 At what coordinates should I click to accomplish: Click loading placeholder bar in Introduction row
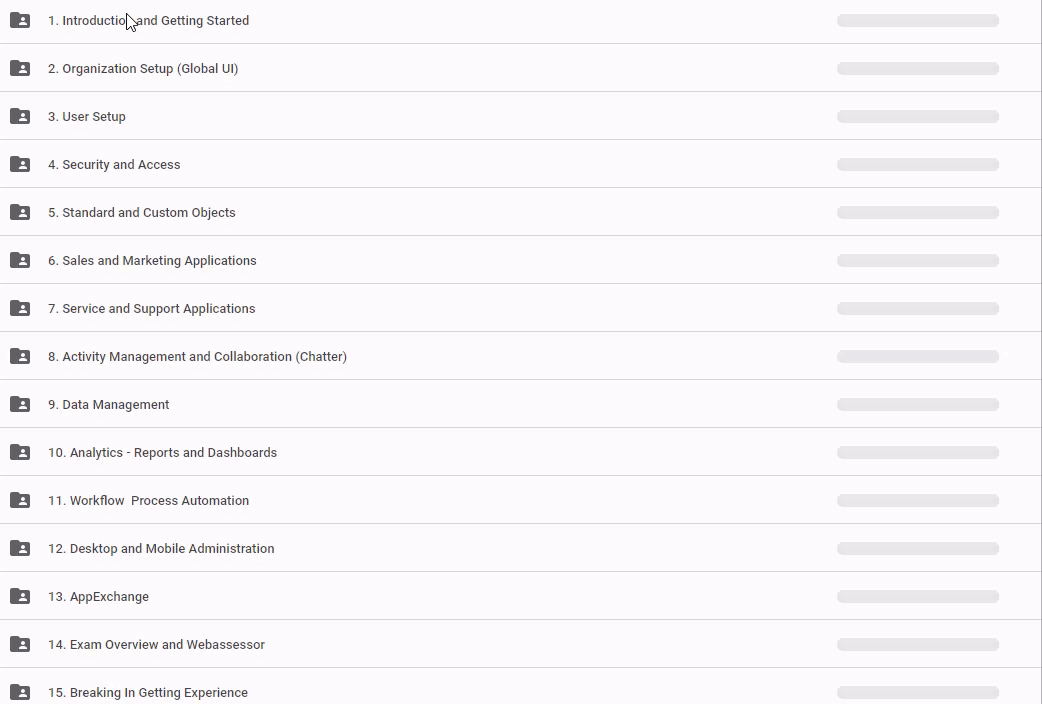click(x=917, y=21)
